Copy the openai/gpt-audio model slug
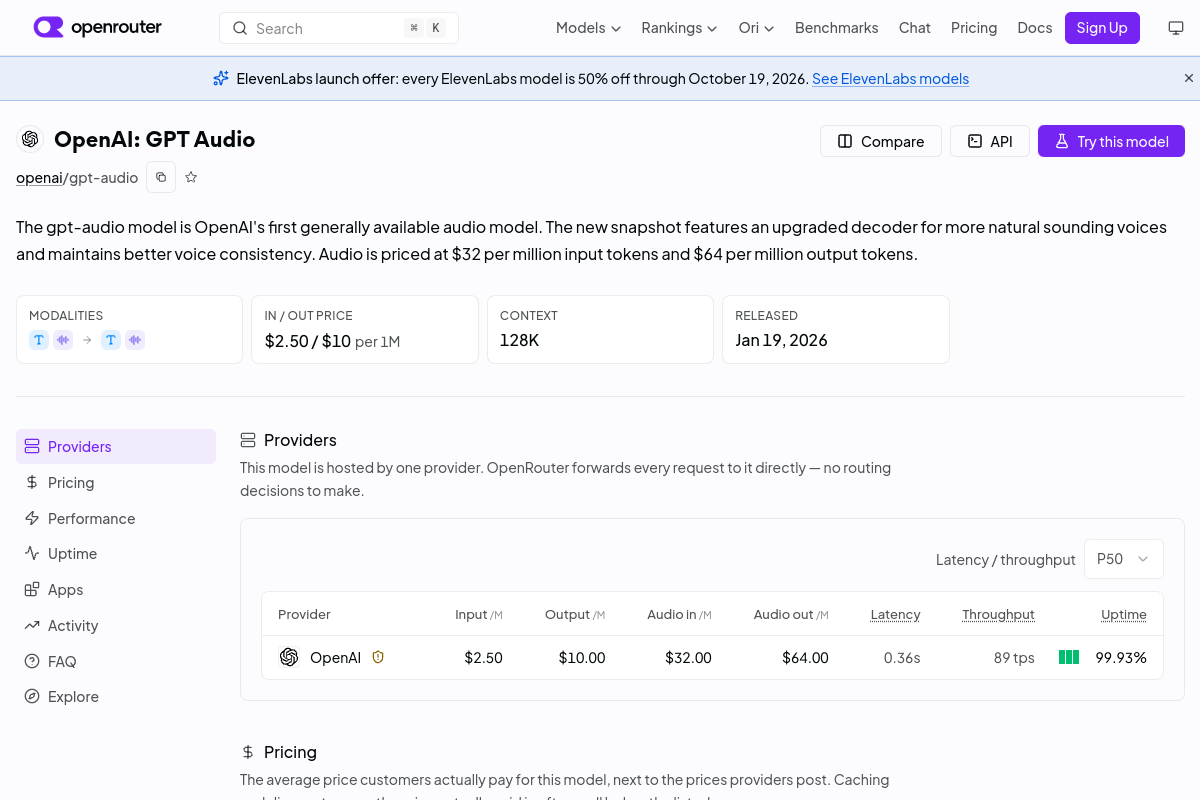This screenshot has height=800, width=1200. 161,177
